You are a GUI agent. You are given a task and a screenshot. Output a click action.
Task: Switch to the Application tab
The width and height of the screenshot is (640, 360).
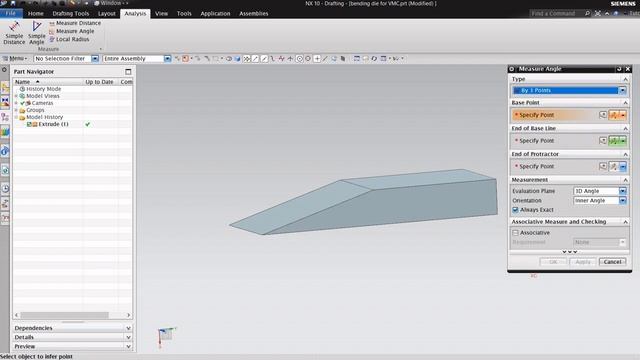(215, 13)
